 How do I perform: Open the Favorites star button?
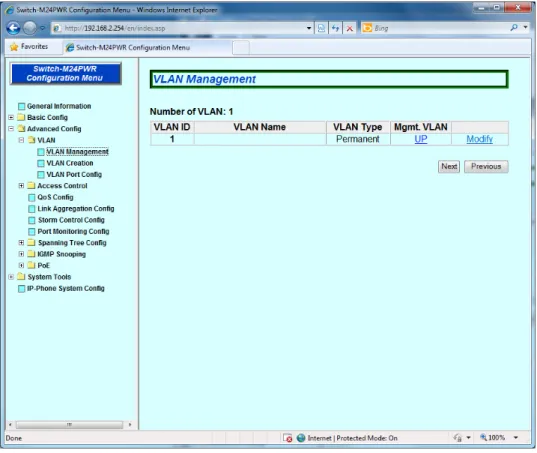[29, 47]
